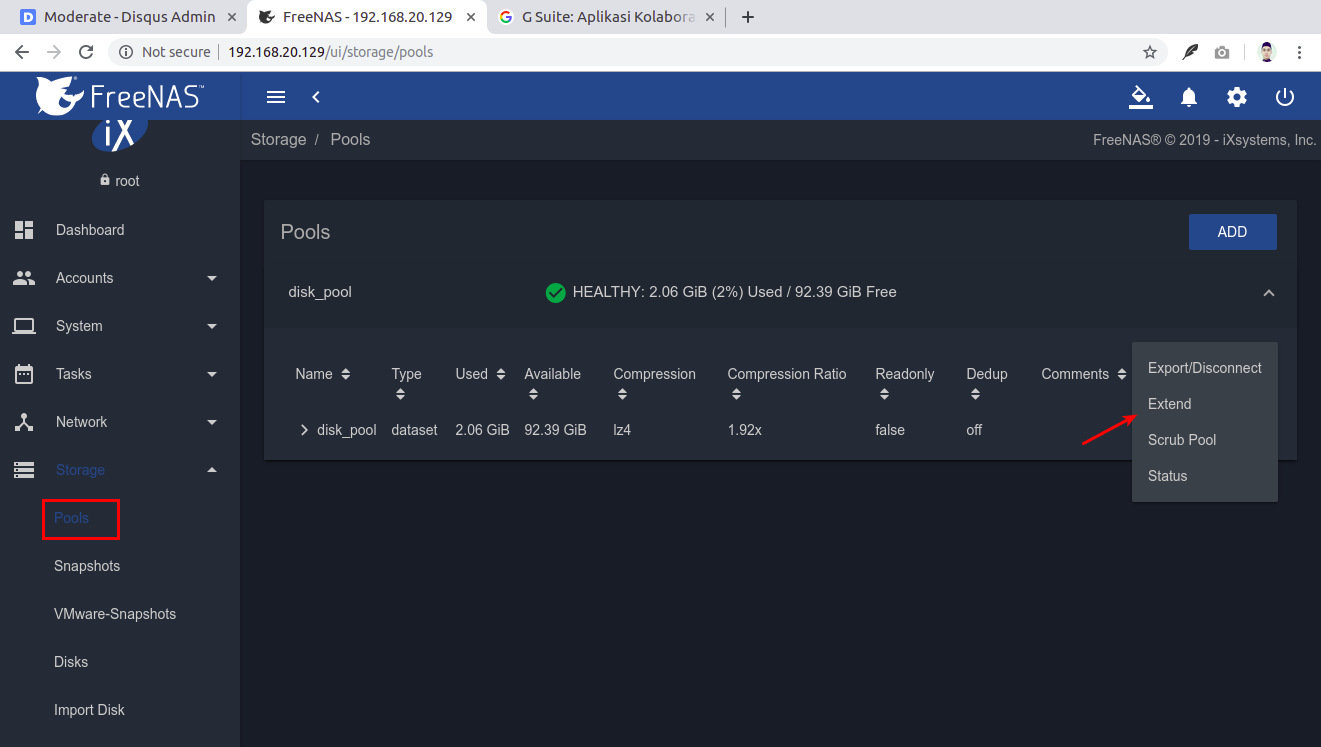This screenshot has height=747, width=1321.
Task: Expand the System sidebar menu
Action: click(x=212, y=326)
